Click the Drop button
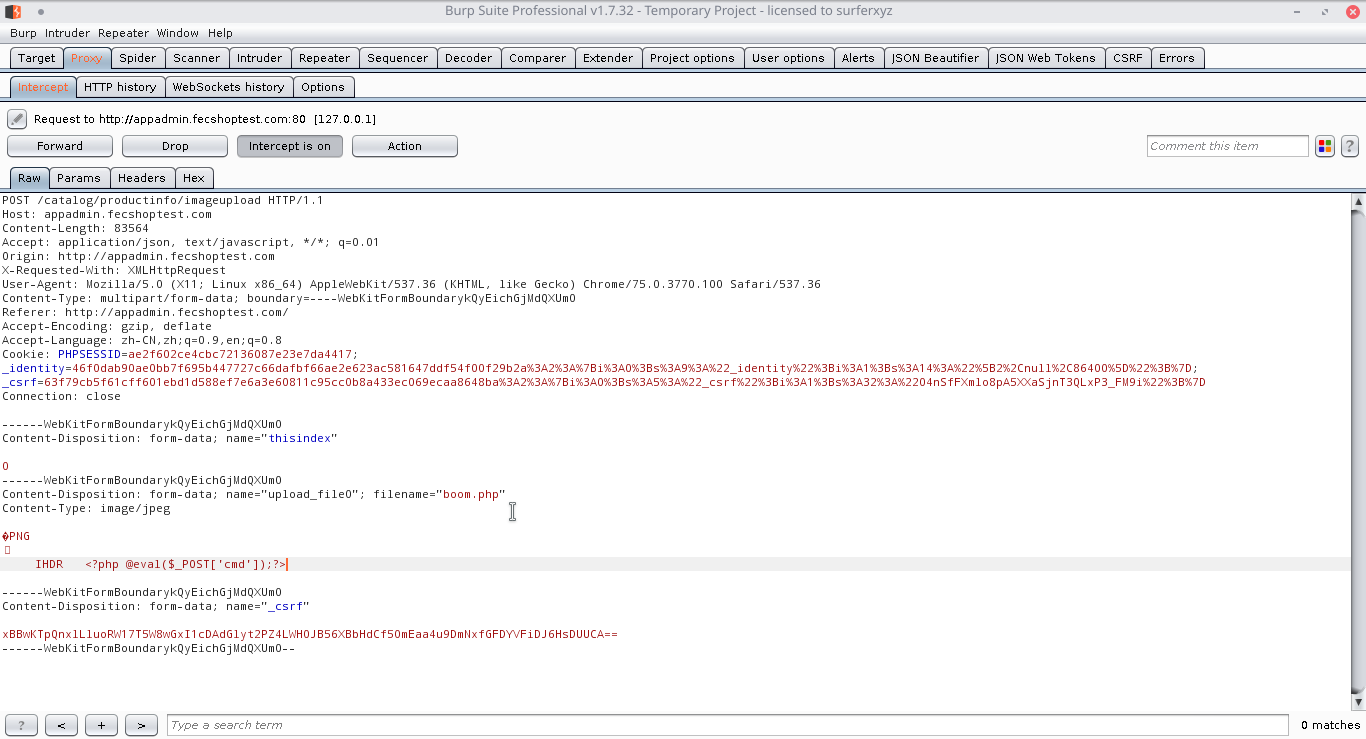 click(175, 146)
